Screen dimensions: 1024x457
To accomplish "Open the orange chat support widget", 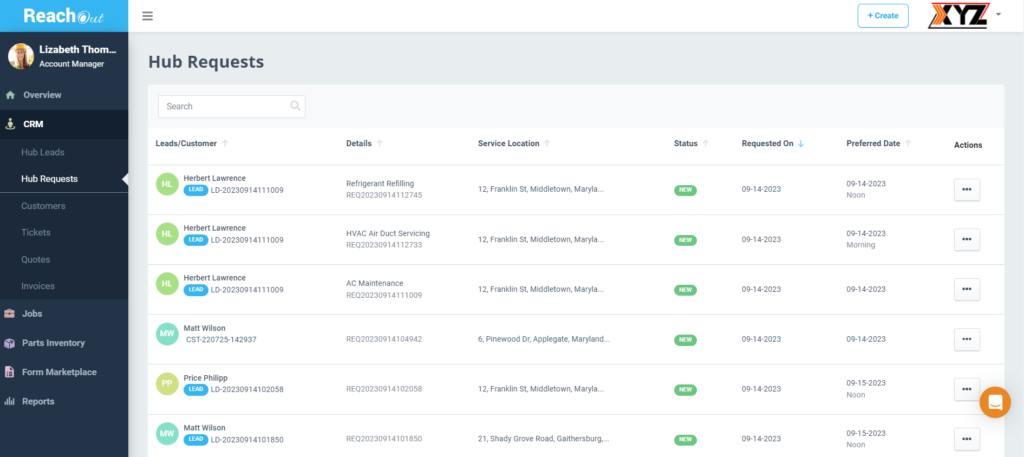I will (995, 402).
